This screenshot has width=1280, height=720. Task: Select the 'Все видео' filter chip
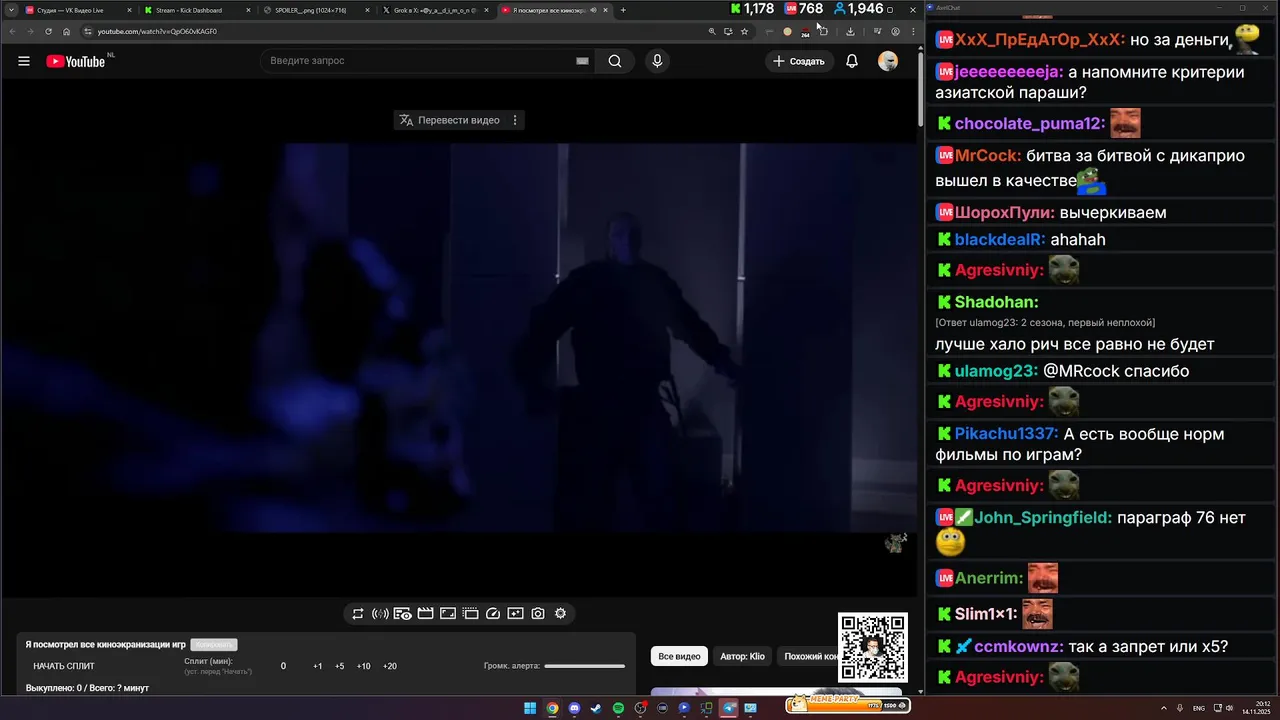679,656
